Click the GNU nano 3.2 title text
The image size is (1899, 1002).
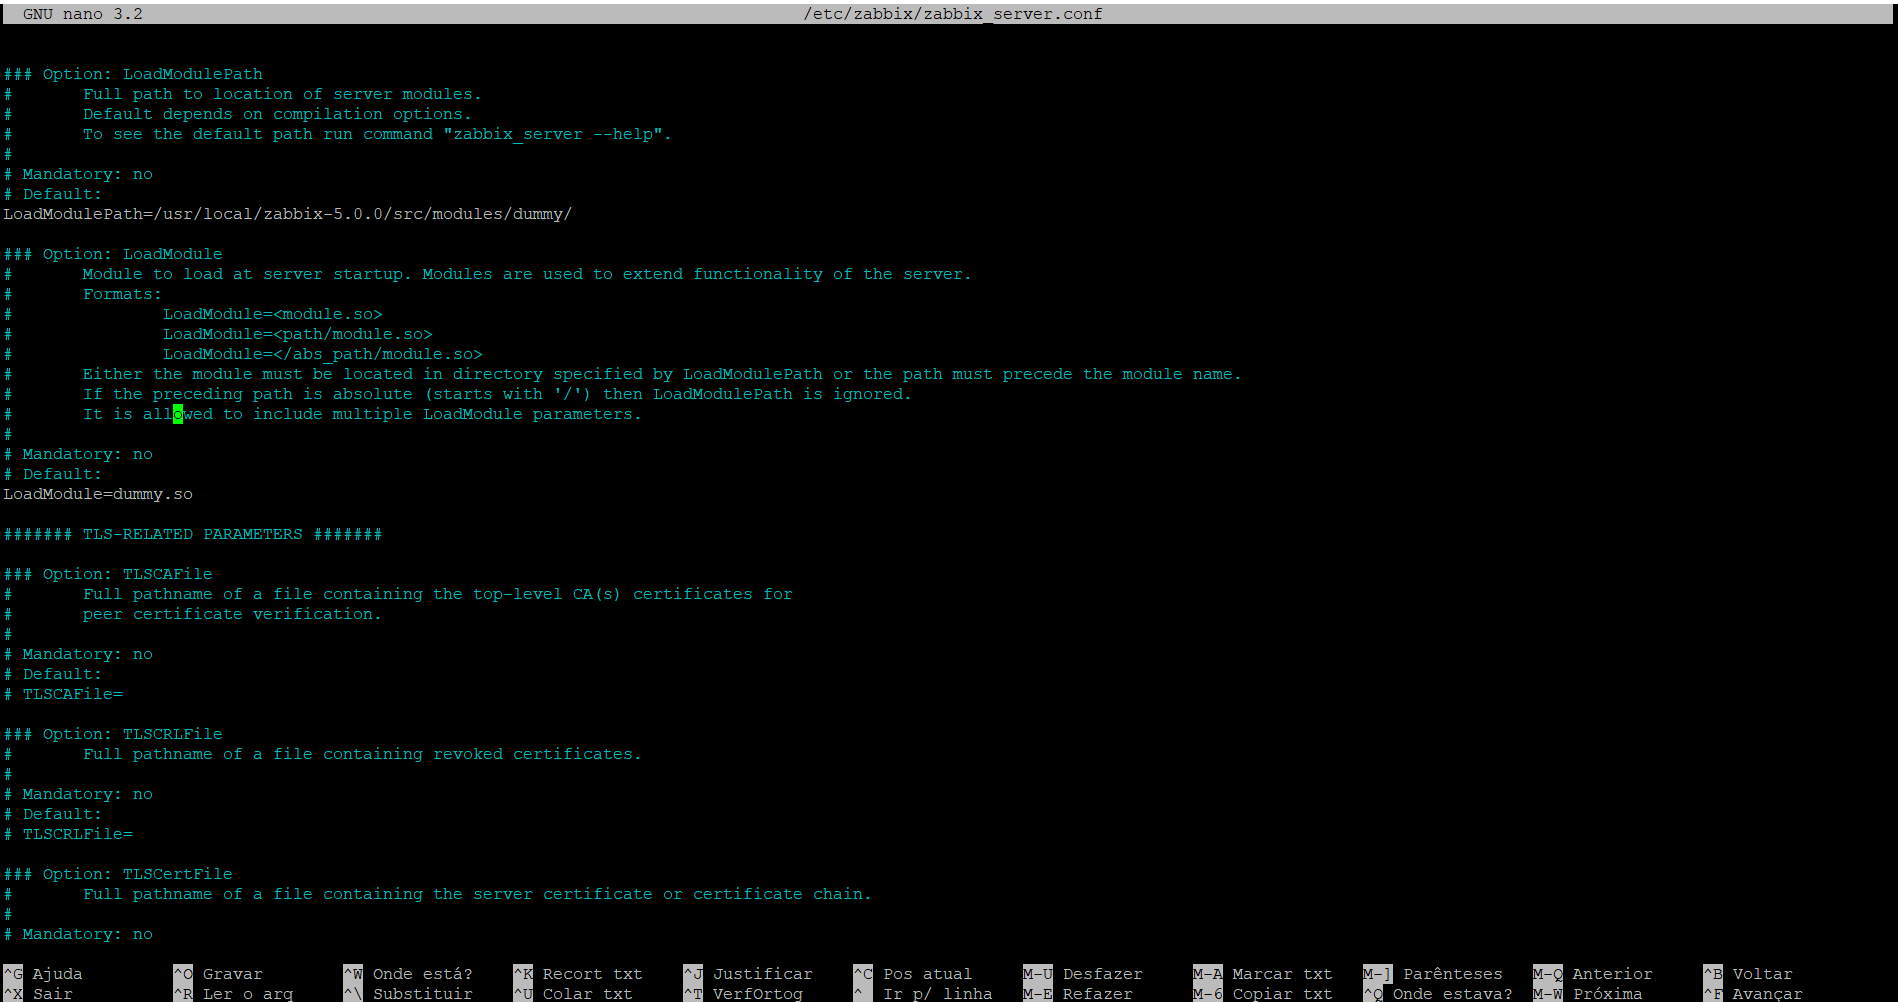(83, 14)
